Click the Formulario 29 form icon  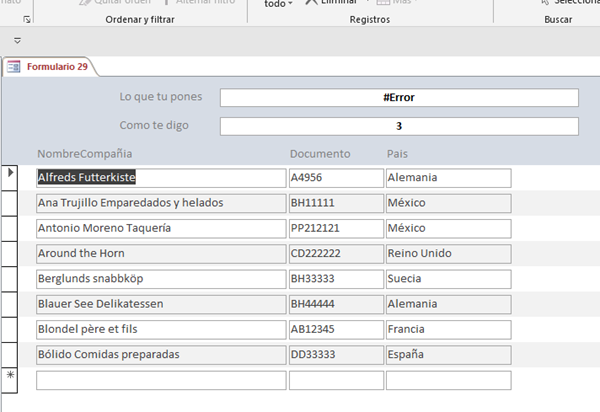click(x=13, y=67)
